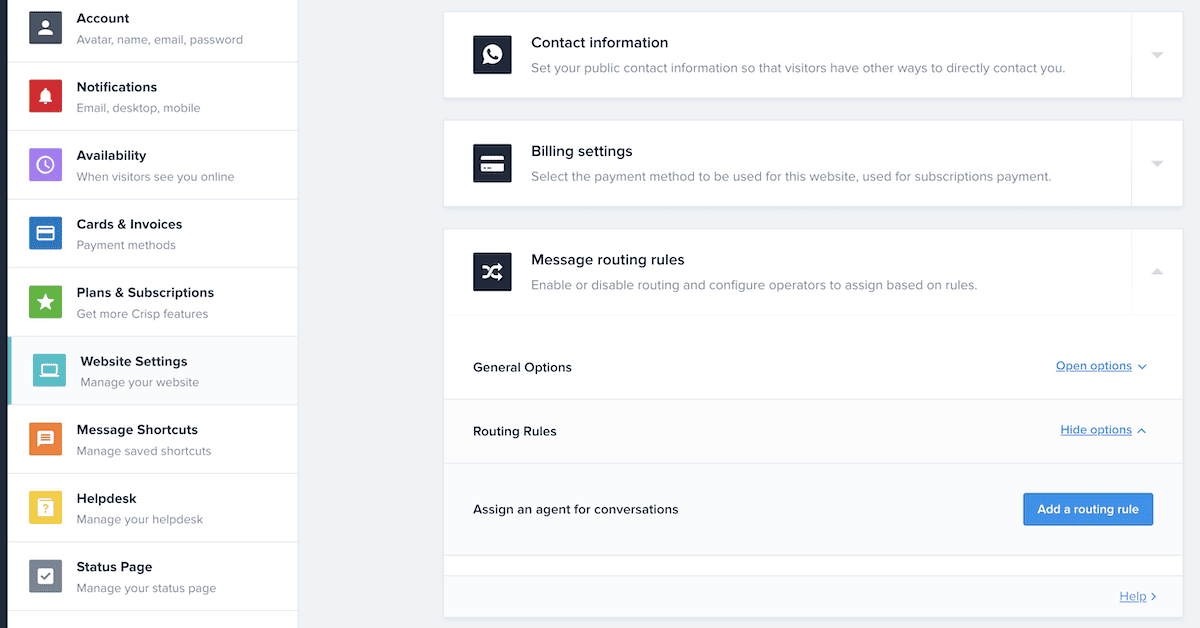The image size is (1200, 628).
Task: Open options for General Options
Action: [1101, 366]
